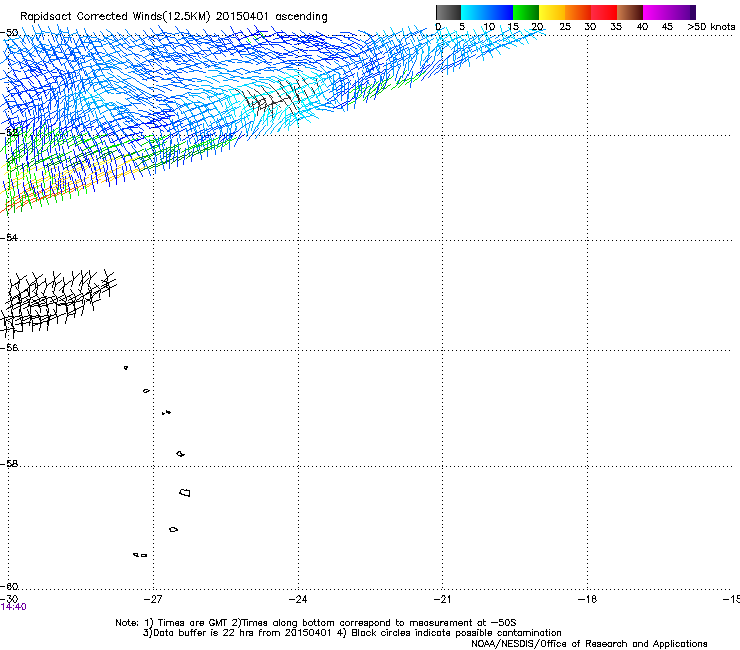This screenshot has height=650, width=740.
Task: Click the orange 25-30 knots color swatch
Action: click(x=578, y=12)
